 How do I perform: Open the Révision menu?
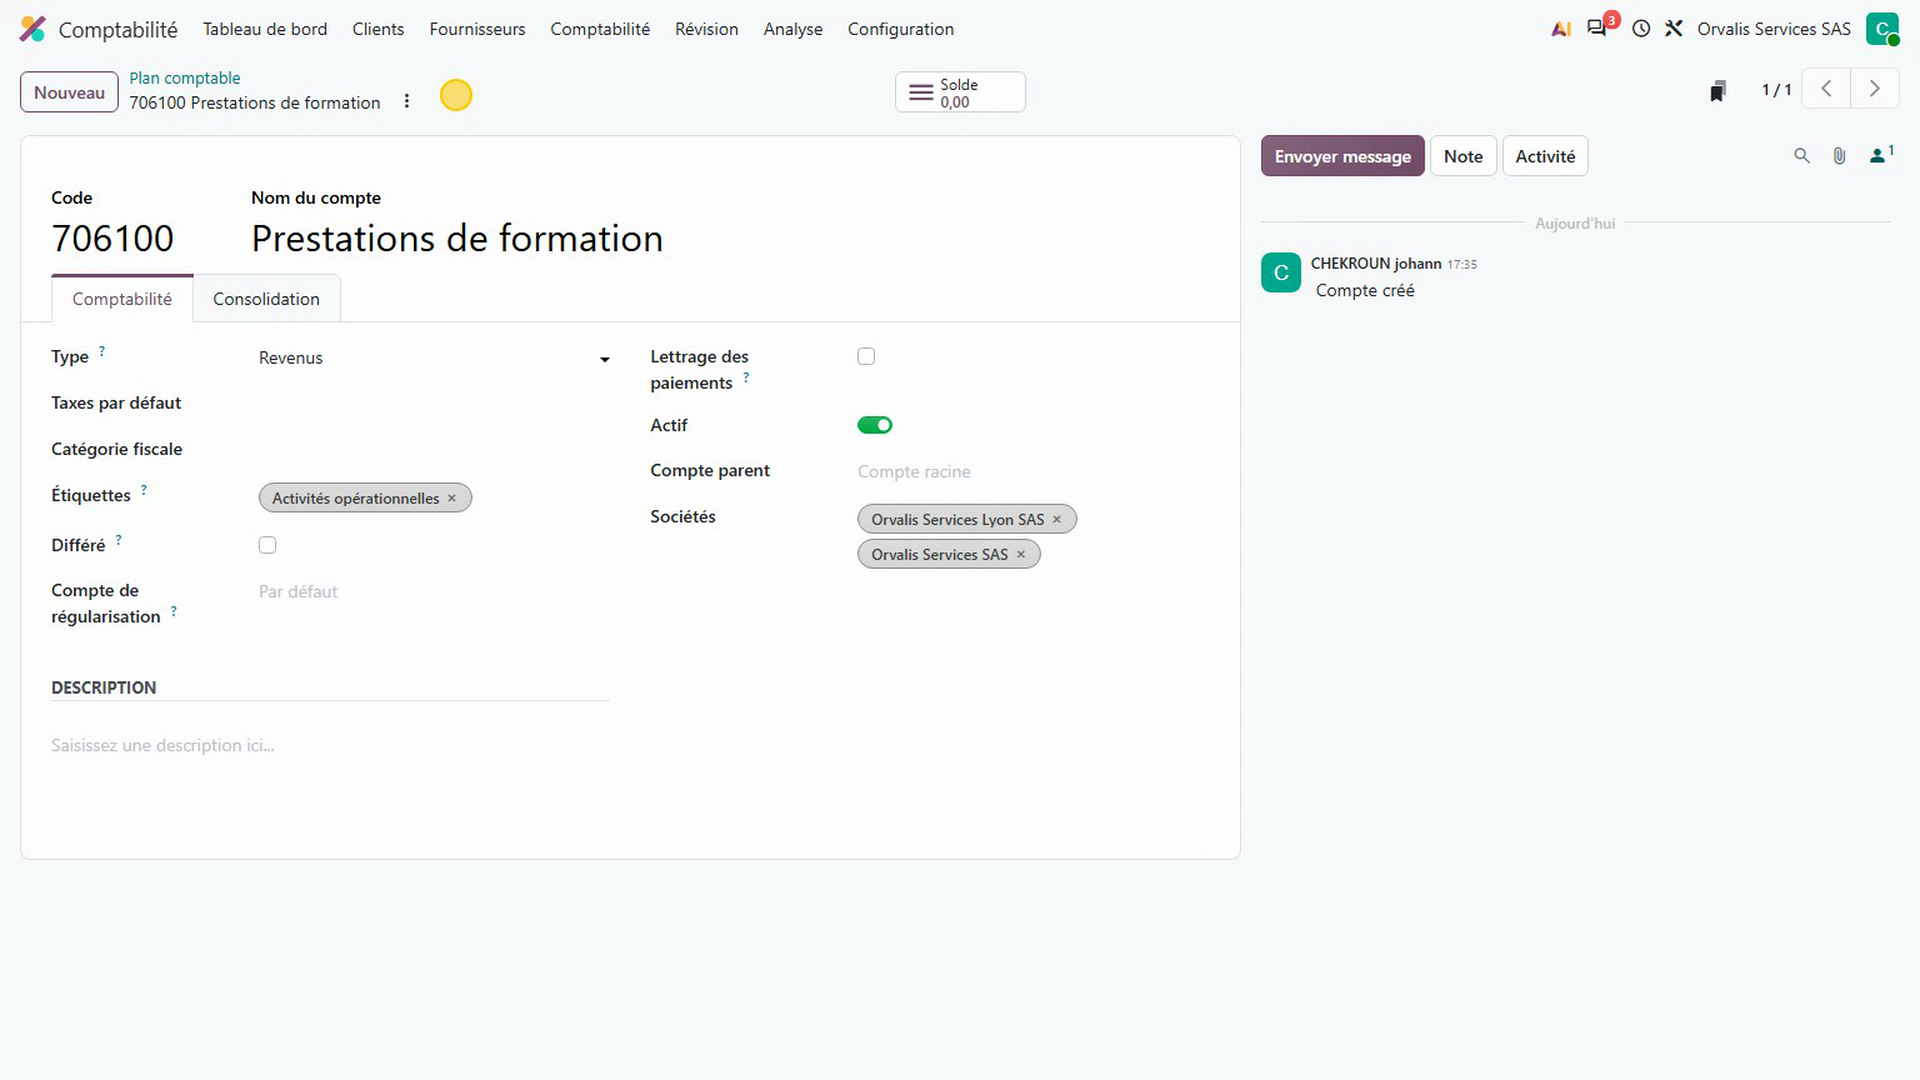[706, 29]
